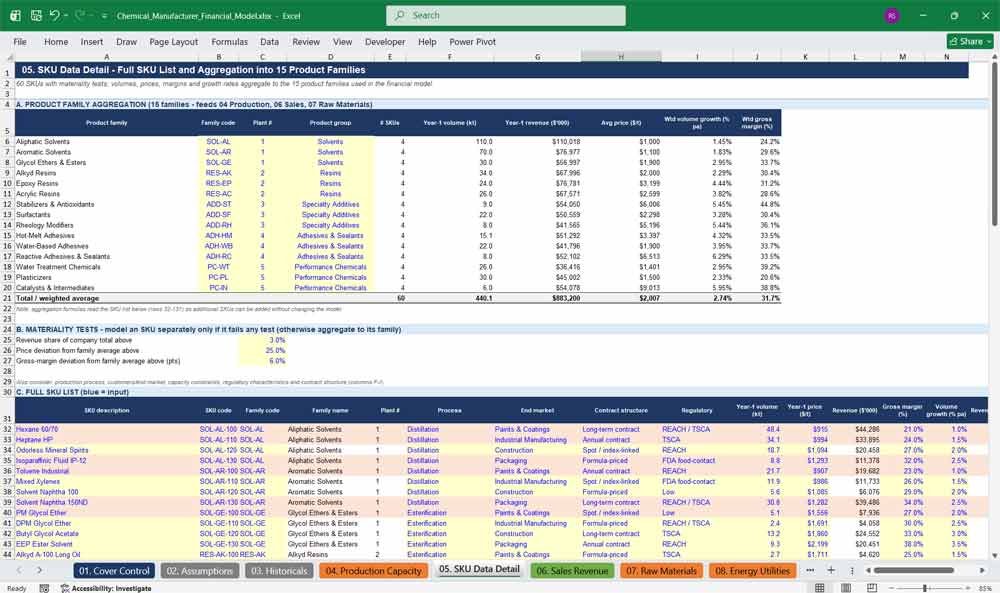The image size is (1000, 593).
Task: Go to 08. Energy Utilities sheet
Action: pos(752,571)
